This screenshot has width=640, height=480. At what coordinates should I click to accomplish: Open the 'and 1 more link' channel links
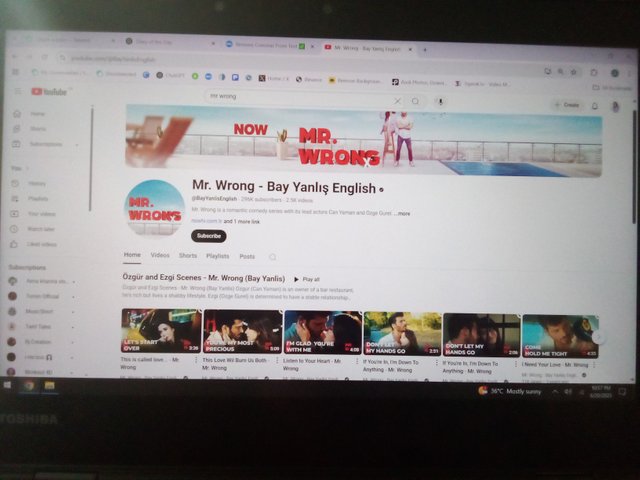point(242,222)
